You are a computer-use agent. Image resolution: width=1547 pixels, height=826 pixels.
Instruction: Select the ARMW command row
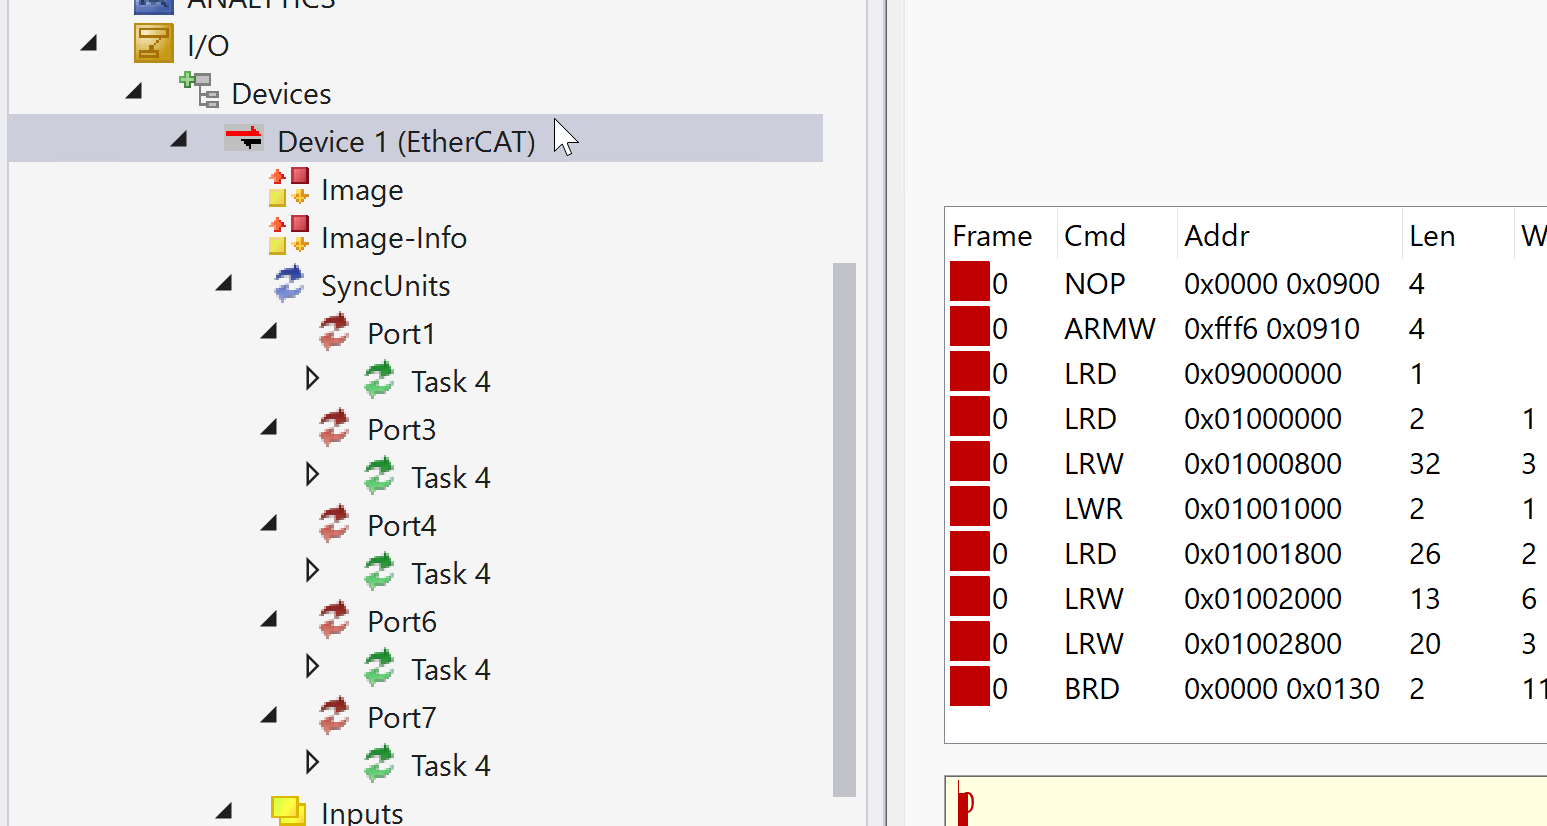(x=1109, y=329)
